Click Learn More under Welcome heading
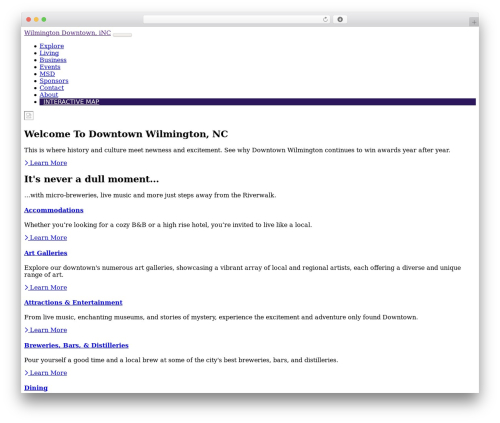The image size is (500, 423). tap(46, 163)
